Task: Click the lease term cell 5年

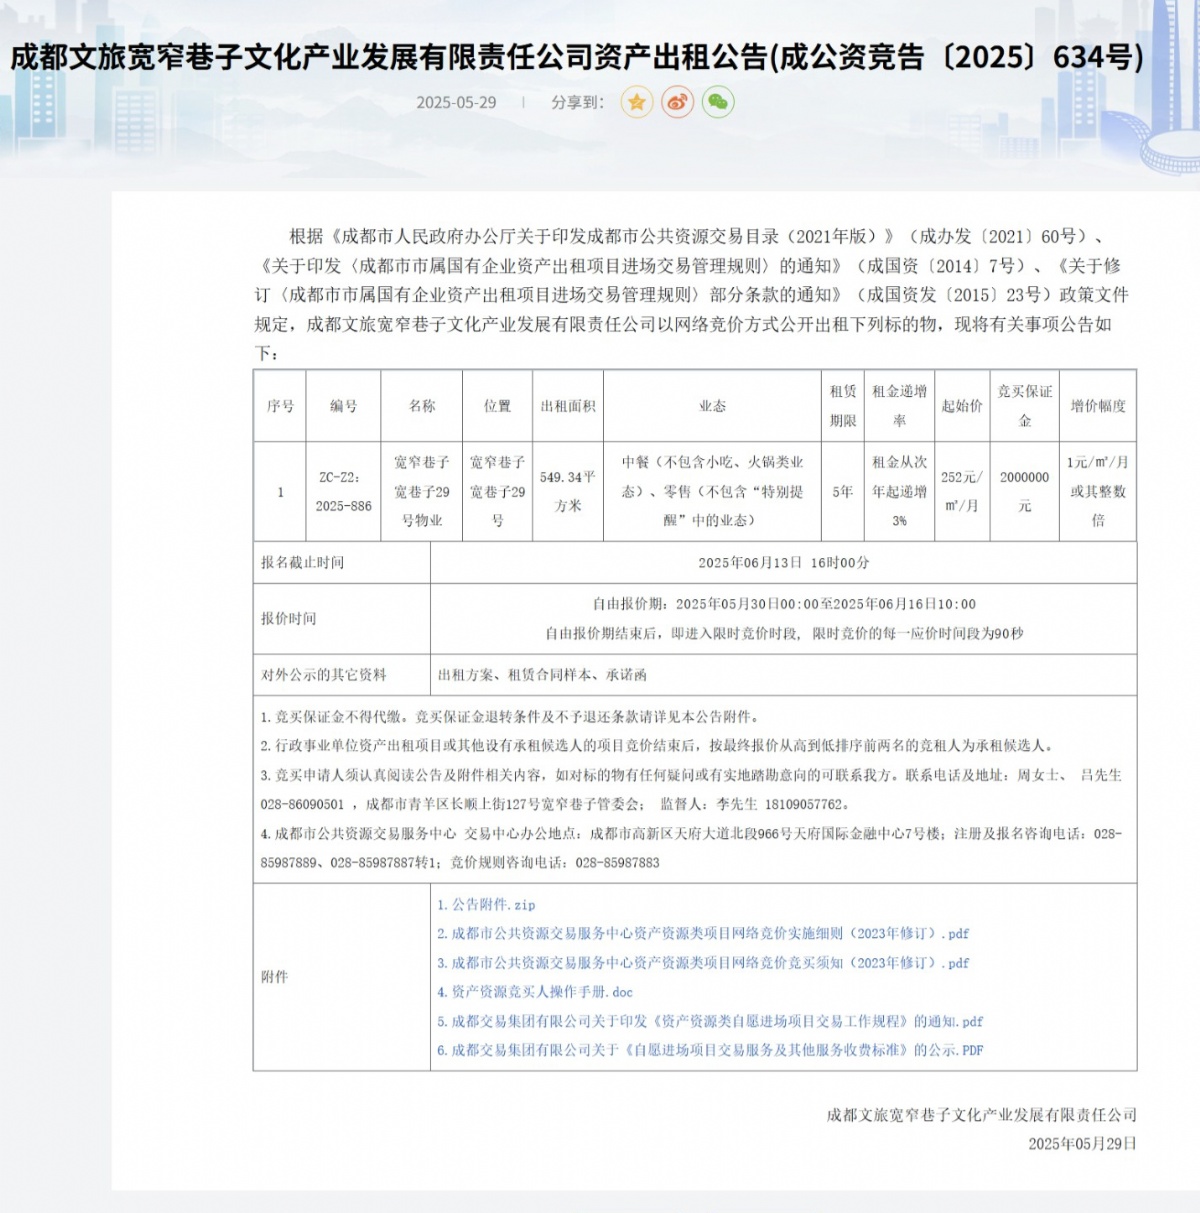Action: click(843, 492)
